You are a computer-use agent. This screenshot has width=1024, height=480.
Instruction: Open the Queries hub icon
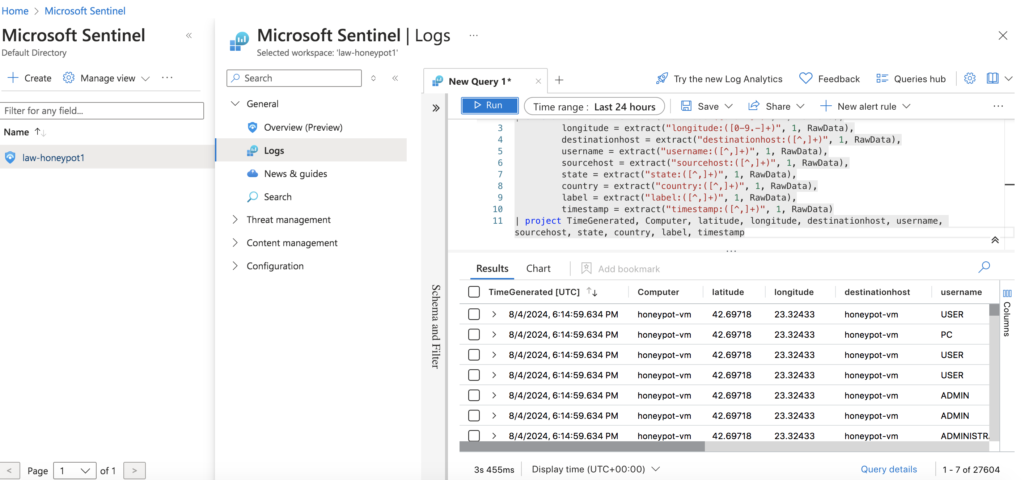click(x=882, y=78)
